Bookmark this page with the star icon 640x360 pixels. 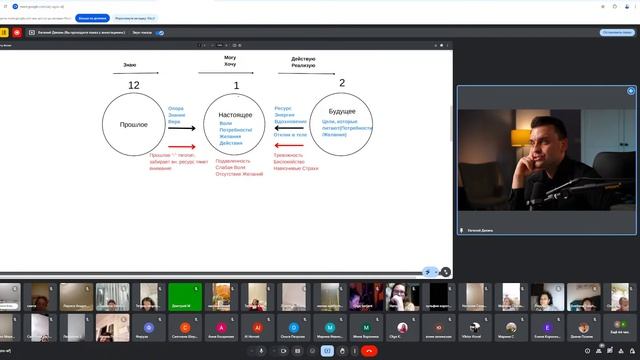(603, 7)
